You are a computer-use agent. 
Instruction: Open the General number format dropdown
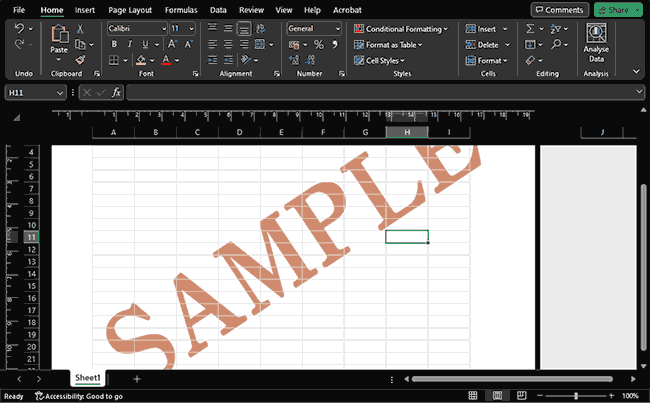[x=338, y=29]
